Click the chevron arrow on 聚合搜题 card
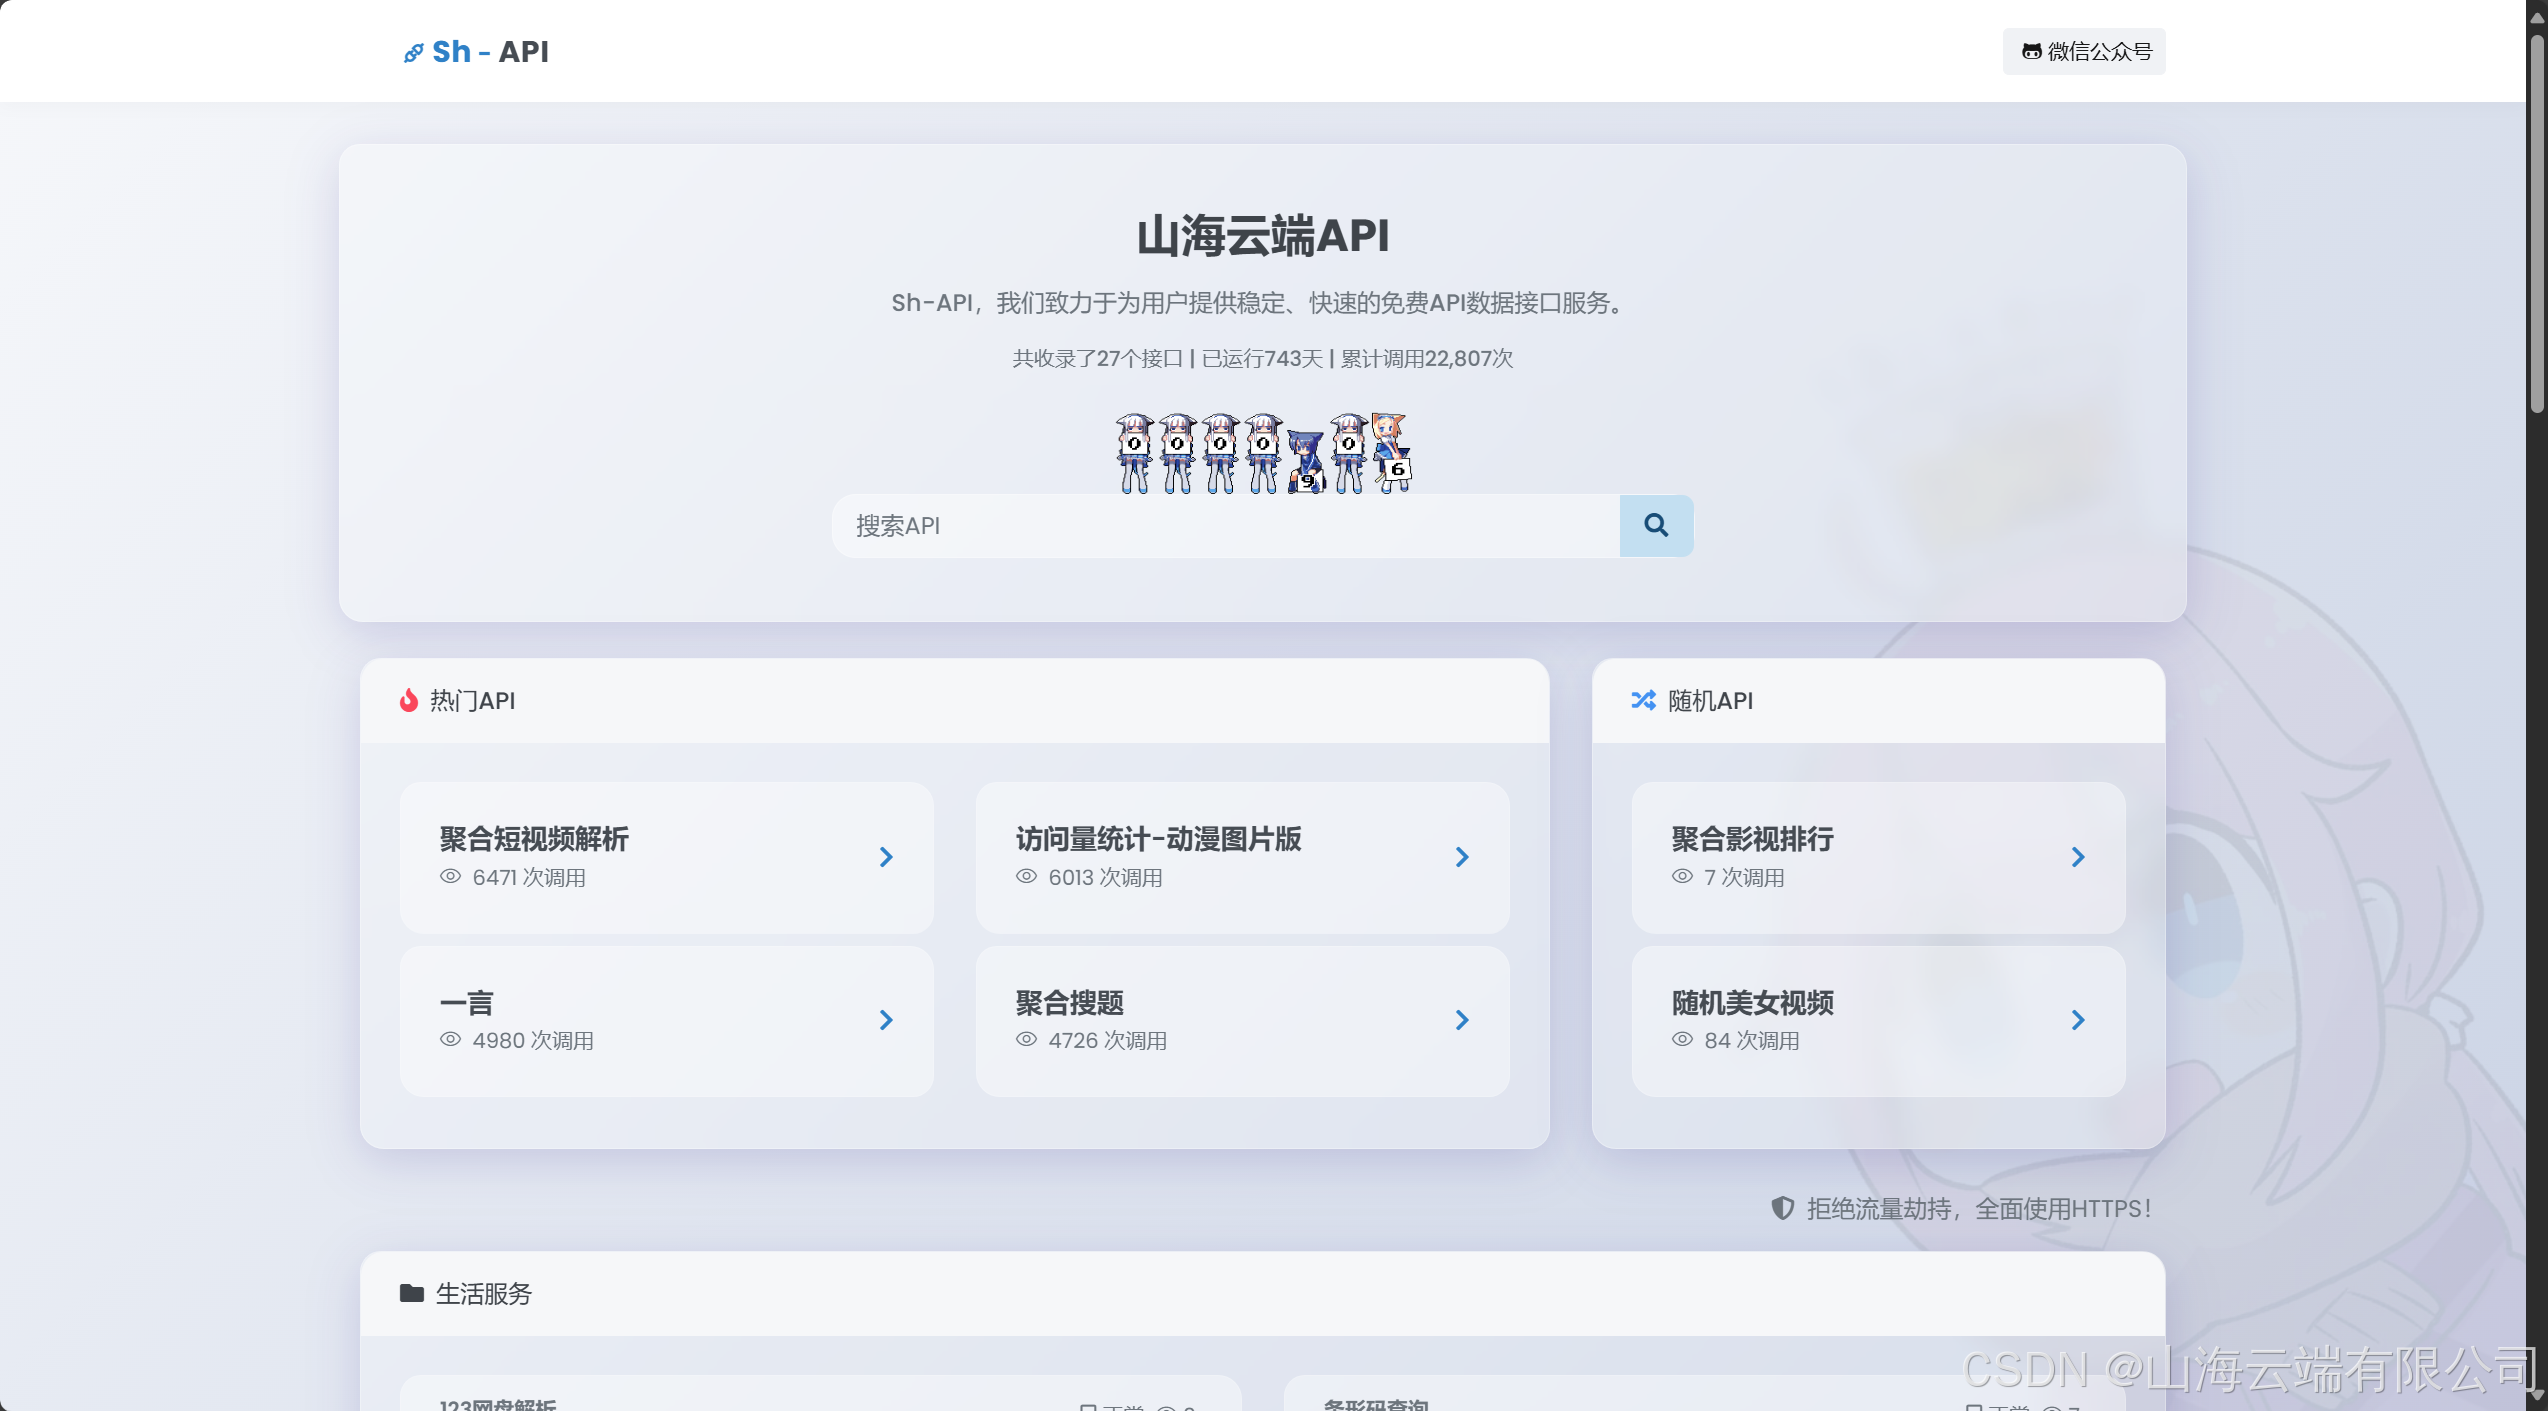 (x=1461, y=1020)
